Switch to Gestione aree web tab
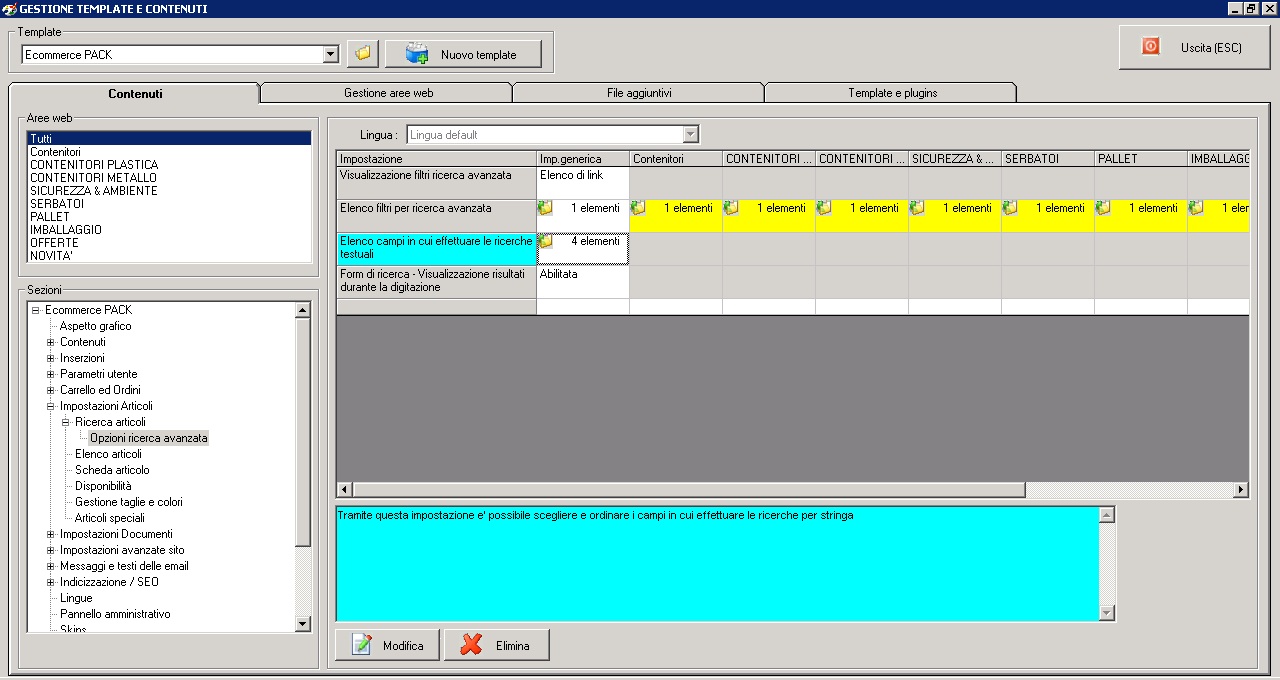The width and height of the screenshot is (1280, 680). 388,93
